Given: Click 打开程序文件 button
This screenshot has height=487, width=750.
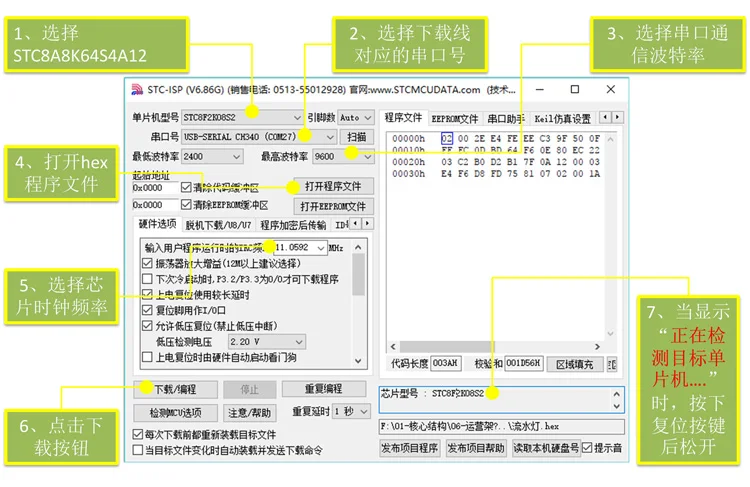Looking at the screenshot, I should coord(333,186).
